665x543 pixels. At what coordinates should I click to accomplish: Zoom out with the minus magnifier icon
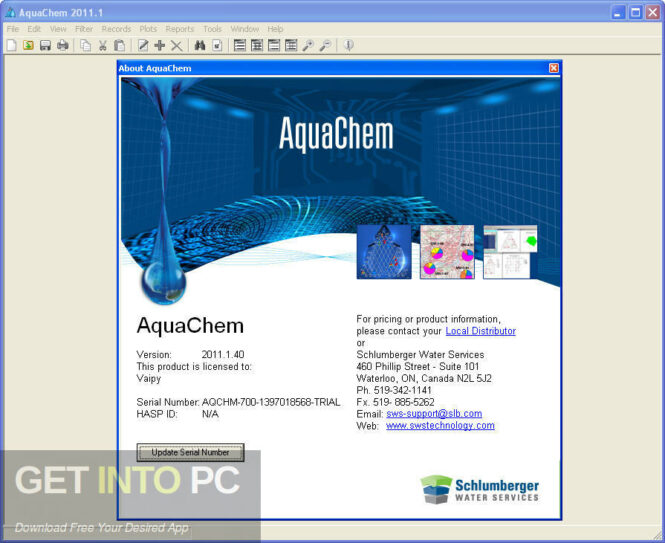pos(325,45)
